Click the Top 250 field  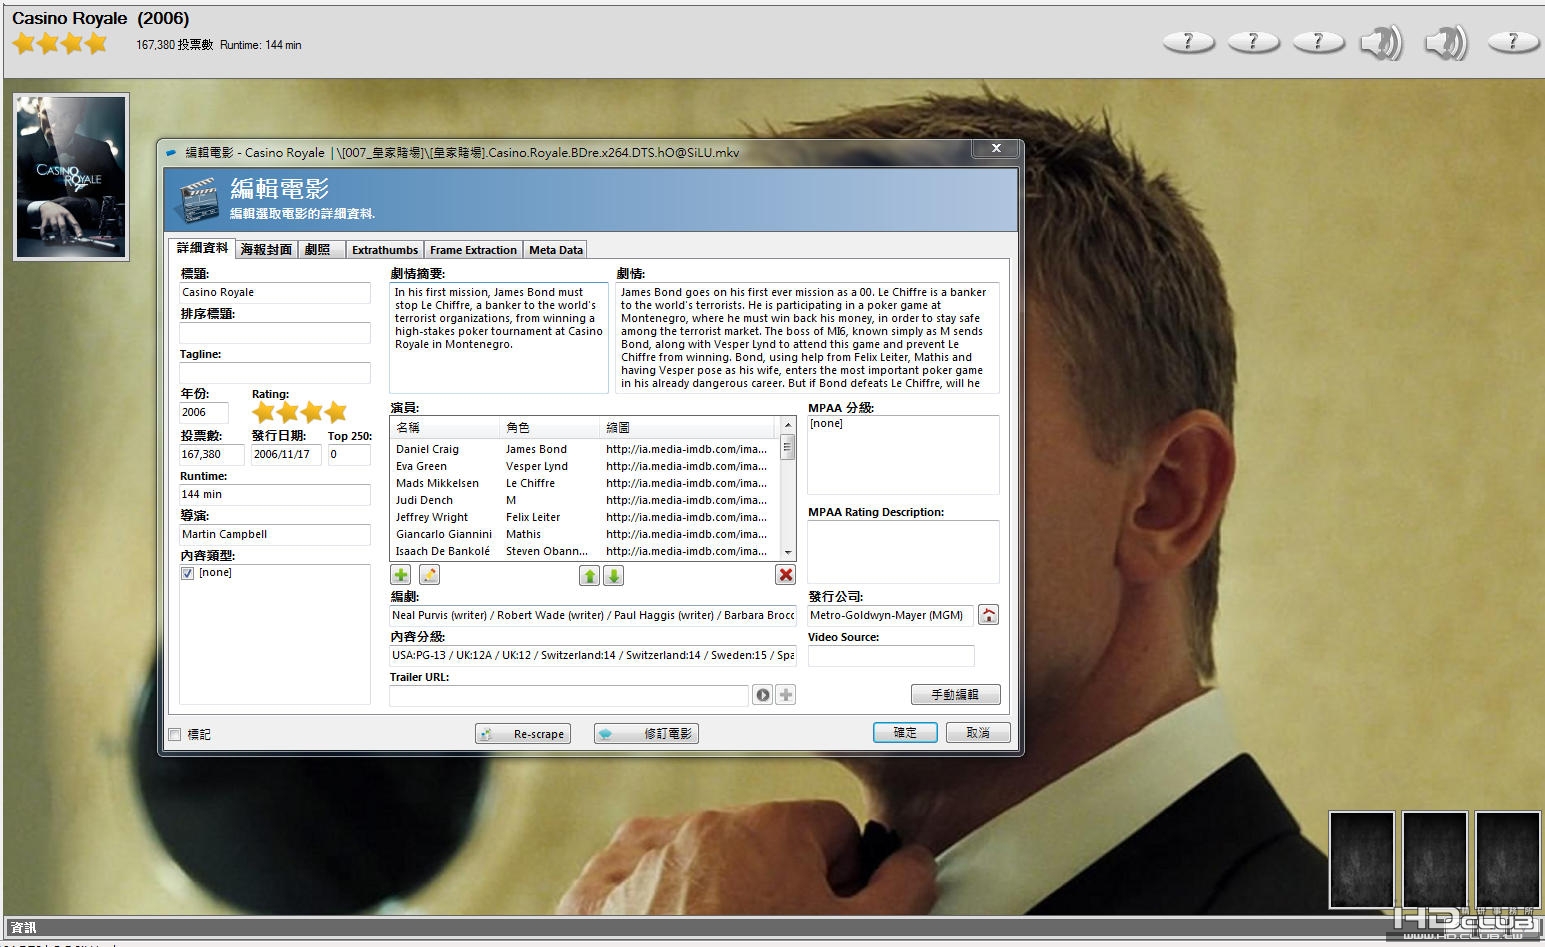(x=349, y=454)
